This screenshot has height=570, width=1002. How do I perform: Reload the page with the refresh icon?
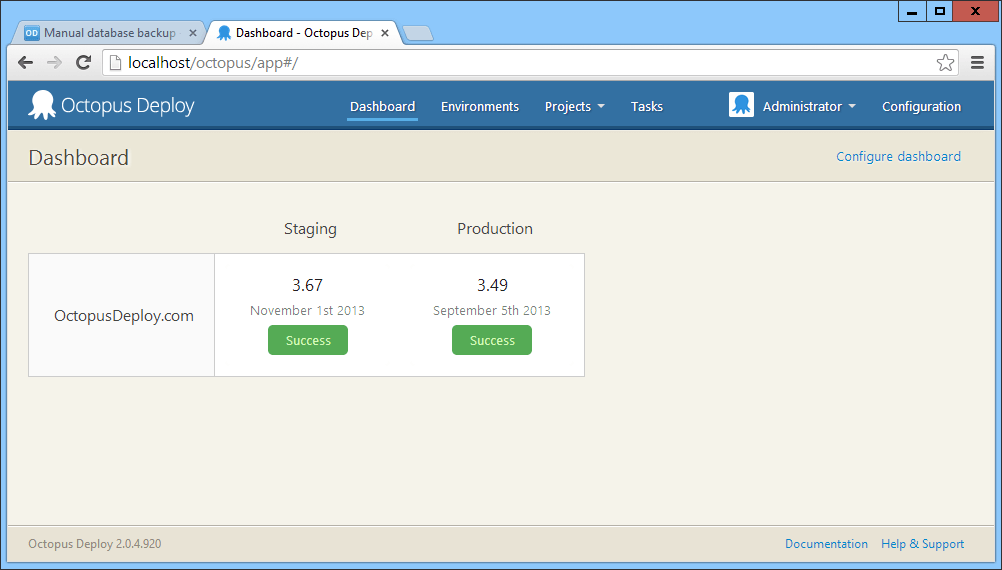(x=84, y=63)
